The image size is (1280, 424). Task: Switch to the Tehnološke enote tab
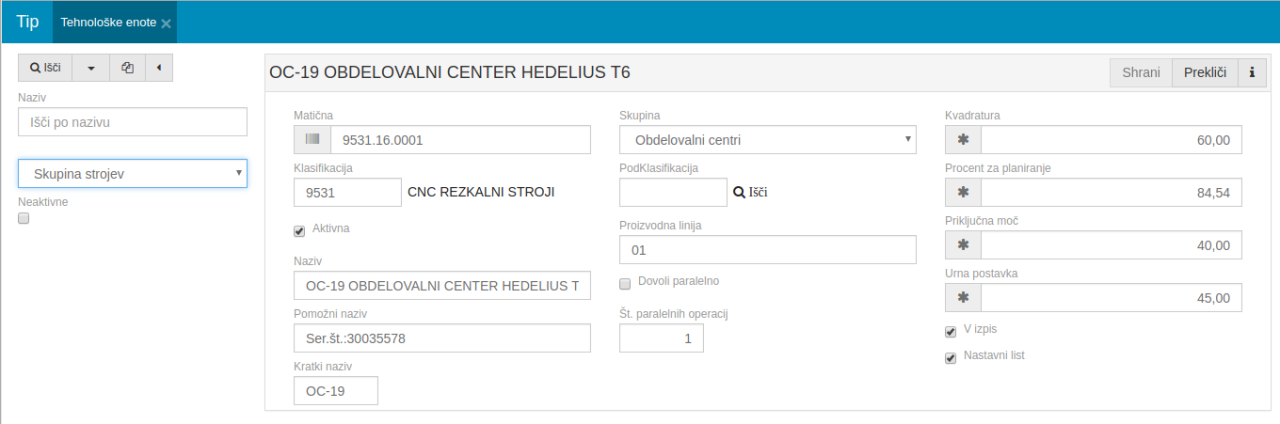(x=108, y=22)
